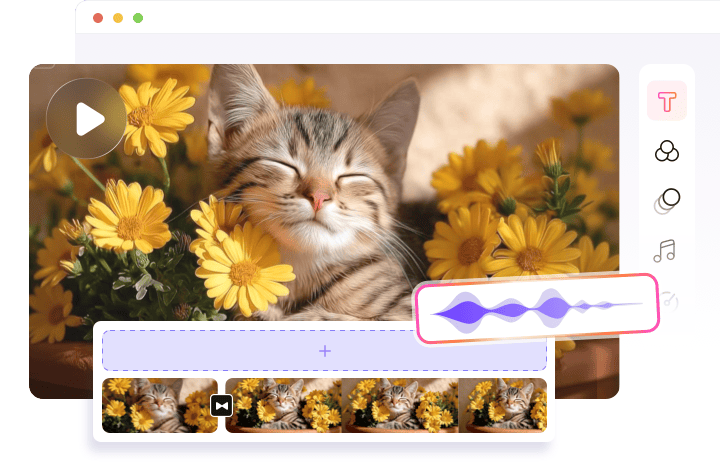Click the purple audio waveform card
This screenshot has height=462, width=720.
[537, 308]
